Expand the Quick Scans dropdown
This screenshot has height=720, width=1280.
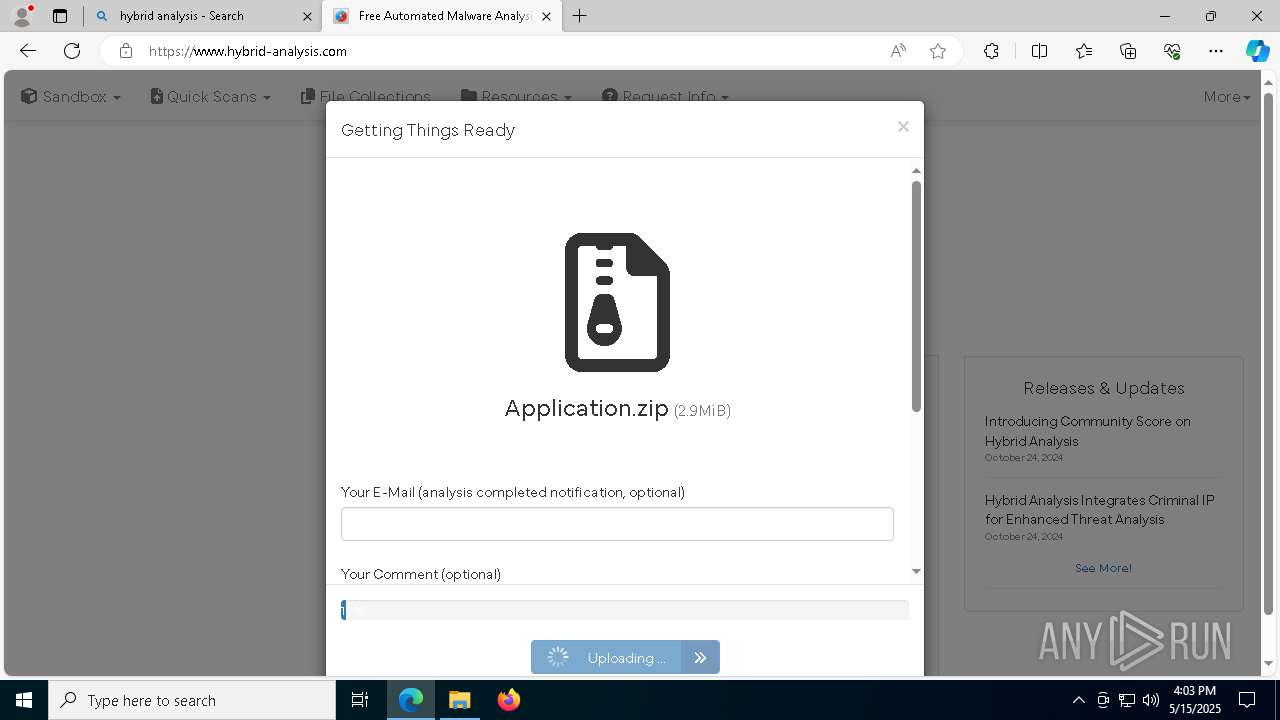pos(211,96)
